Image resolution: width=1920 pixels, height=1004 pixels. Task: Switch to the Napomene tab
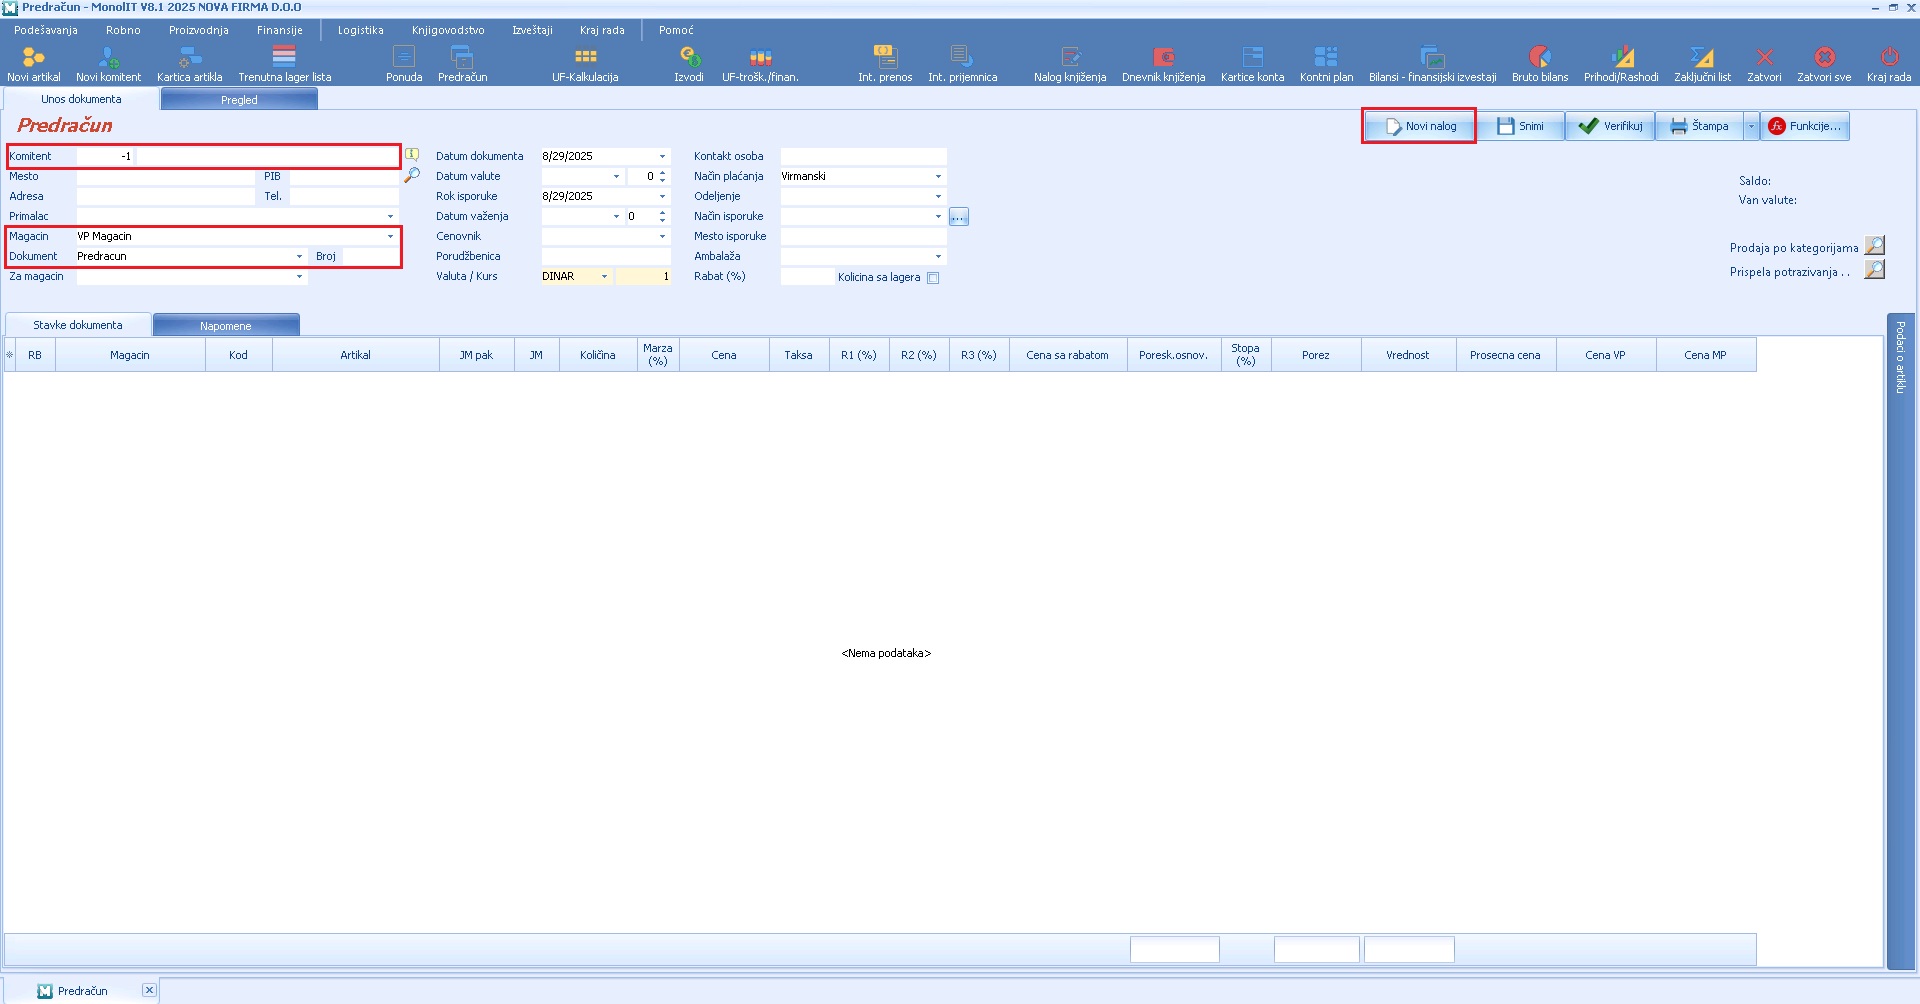click(226, 325)
